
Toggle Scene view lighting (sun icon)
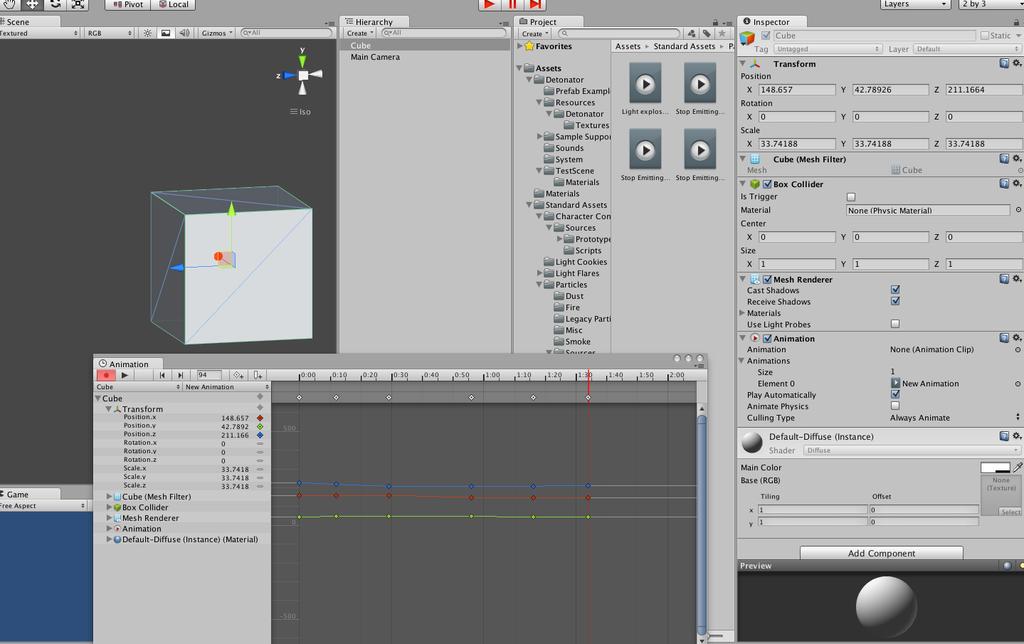click(148, 33)
